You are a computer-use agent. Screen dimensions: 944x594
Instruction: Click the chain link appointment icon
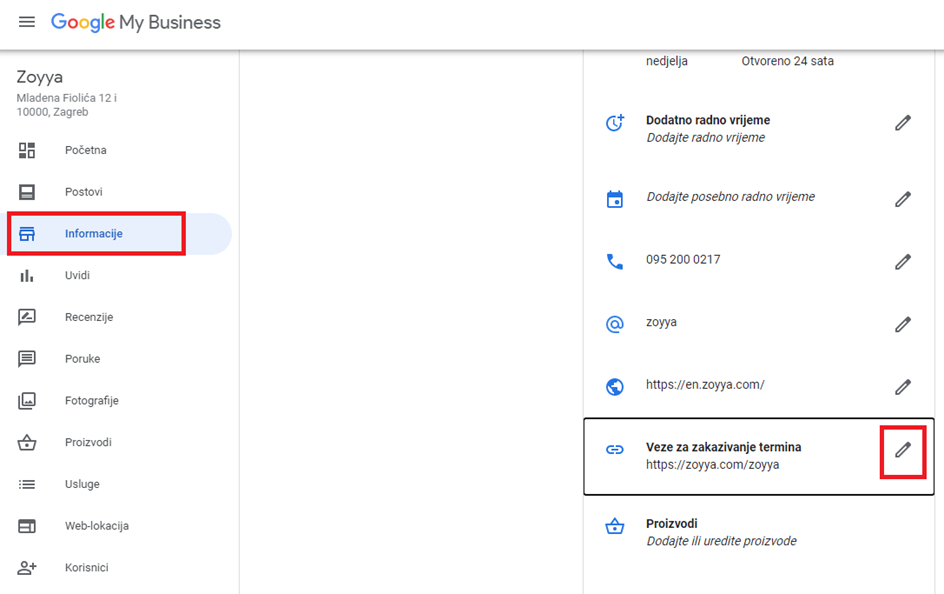pos(615,450)
